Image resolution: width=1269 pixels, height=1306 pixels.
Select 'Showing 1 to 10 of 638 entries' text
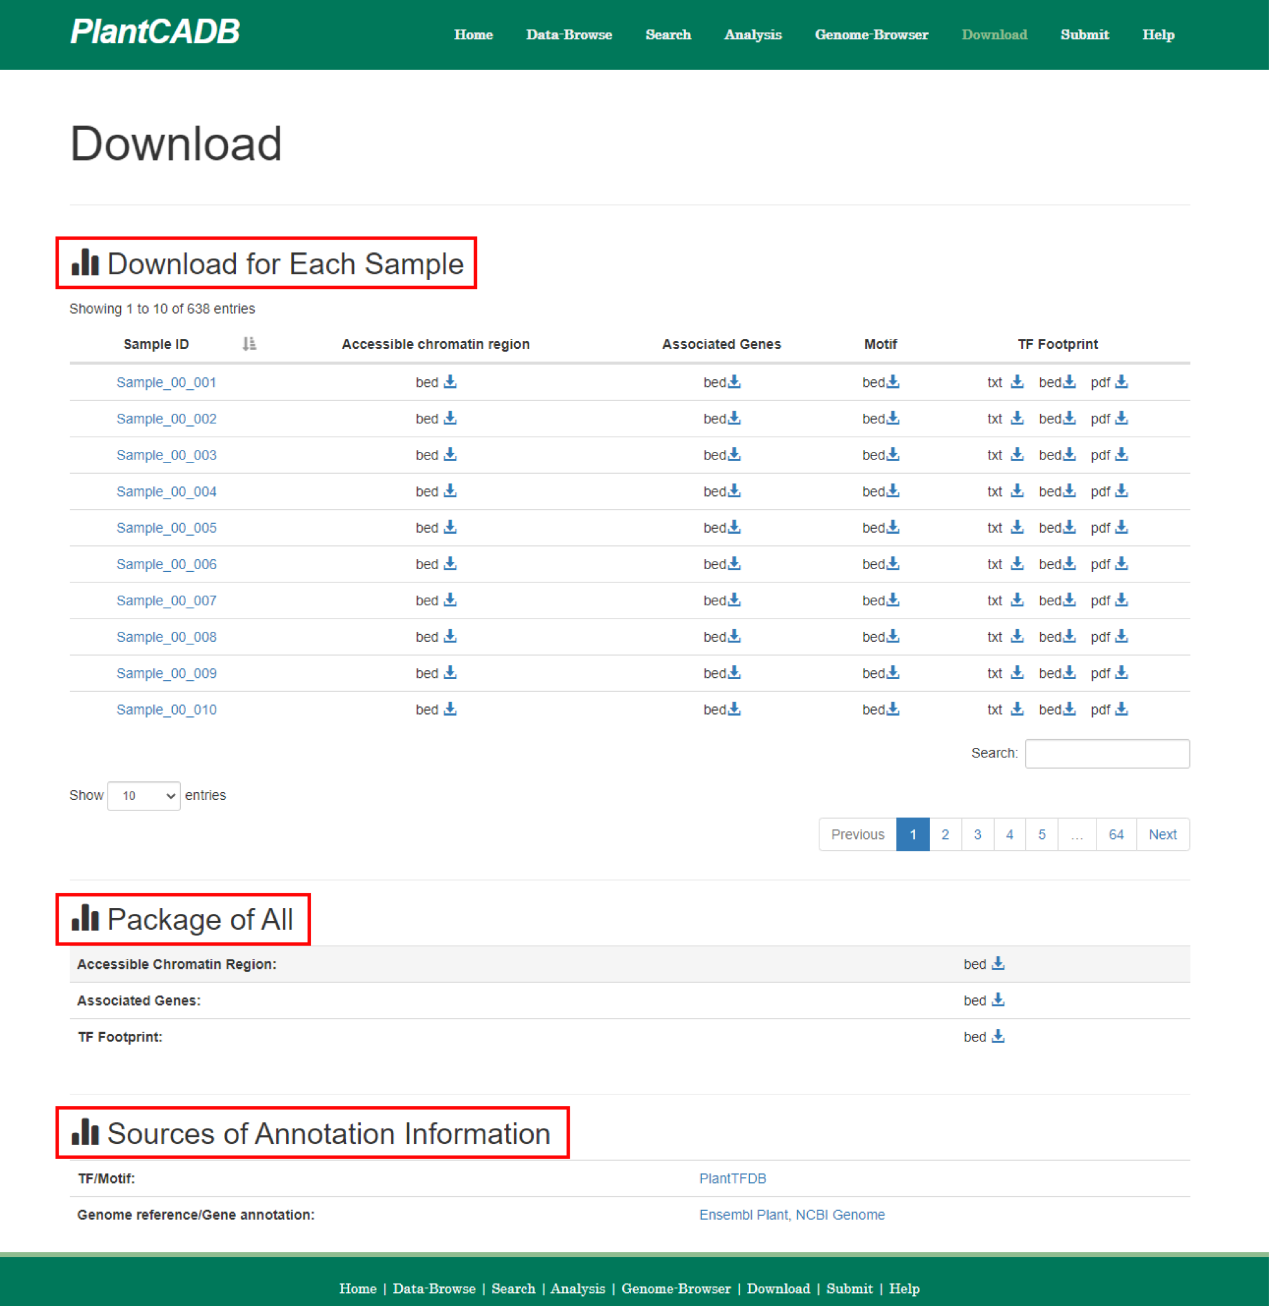click(162, 309)
